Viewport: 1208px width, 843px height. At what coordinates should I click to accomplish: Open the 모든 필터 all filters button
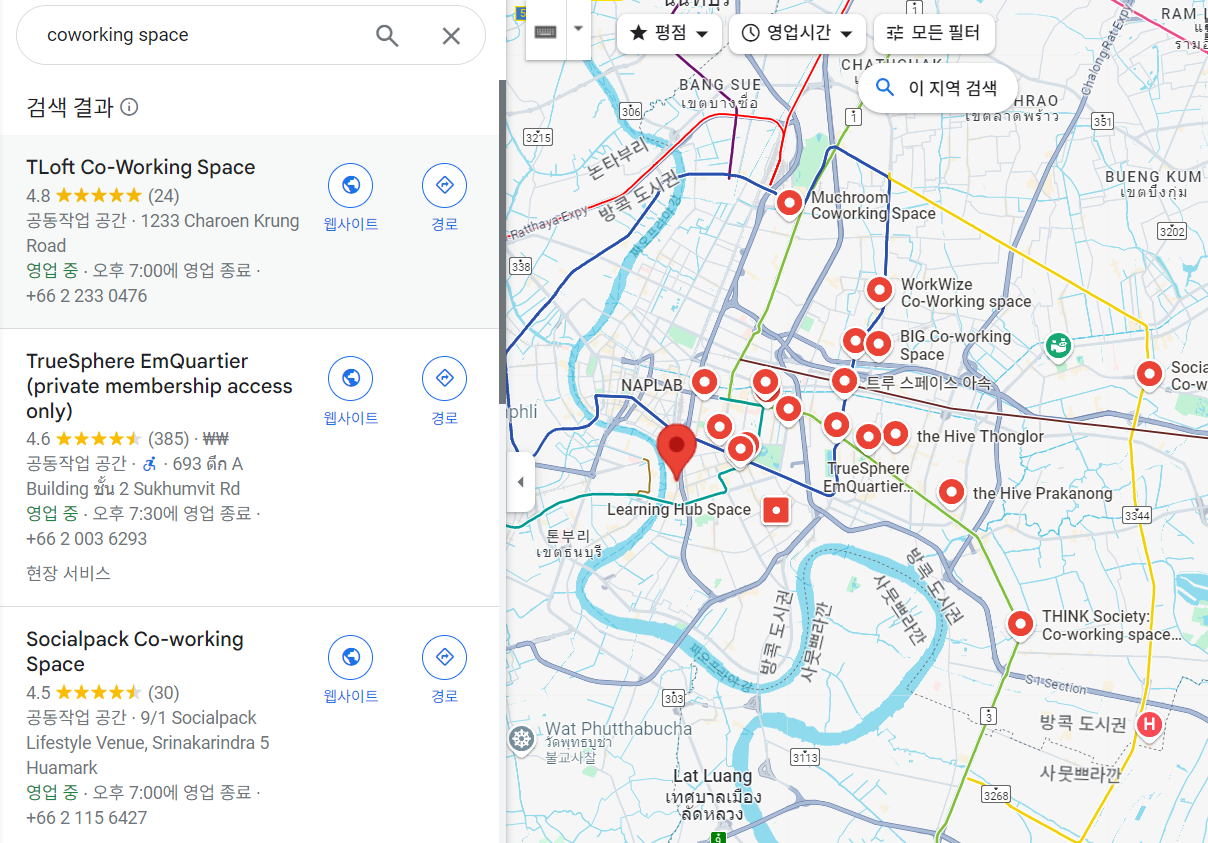click(x=934, y=33)
